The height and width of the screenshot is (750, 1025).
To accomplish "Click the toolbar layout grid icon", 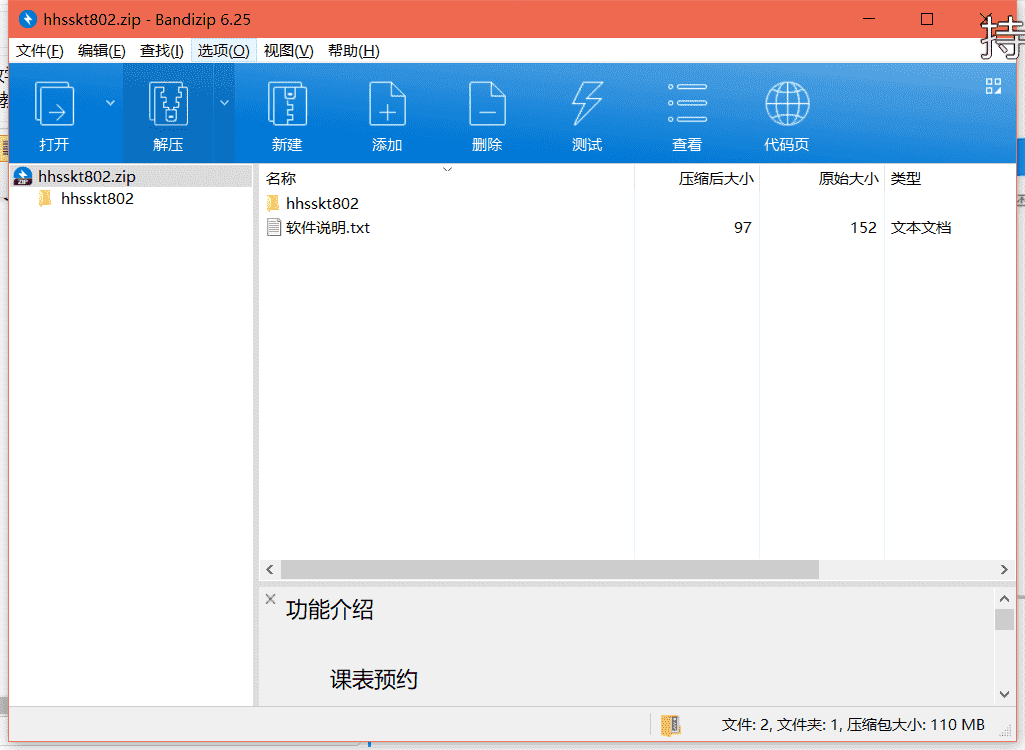I will pyautogui.click(x=993, y=86).
